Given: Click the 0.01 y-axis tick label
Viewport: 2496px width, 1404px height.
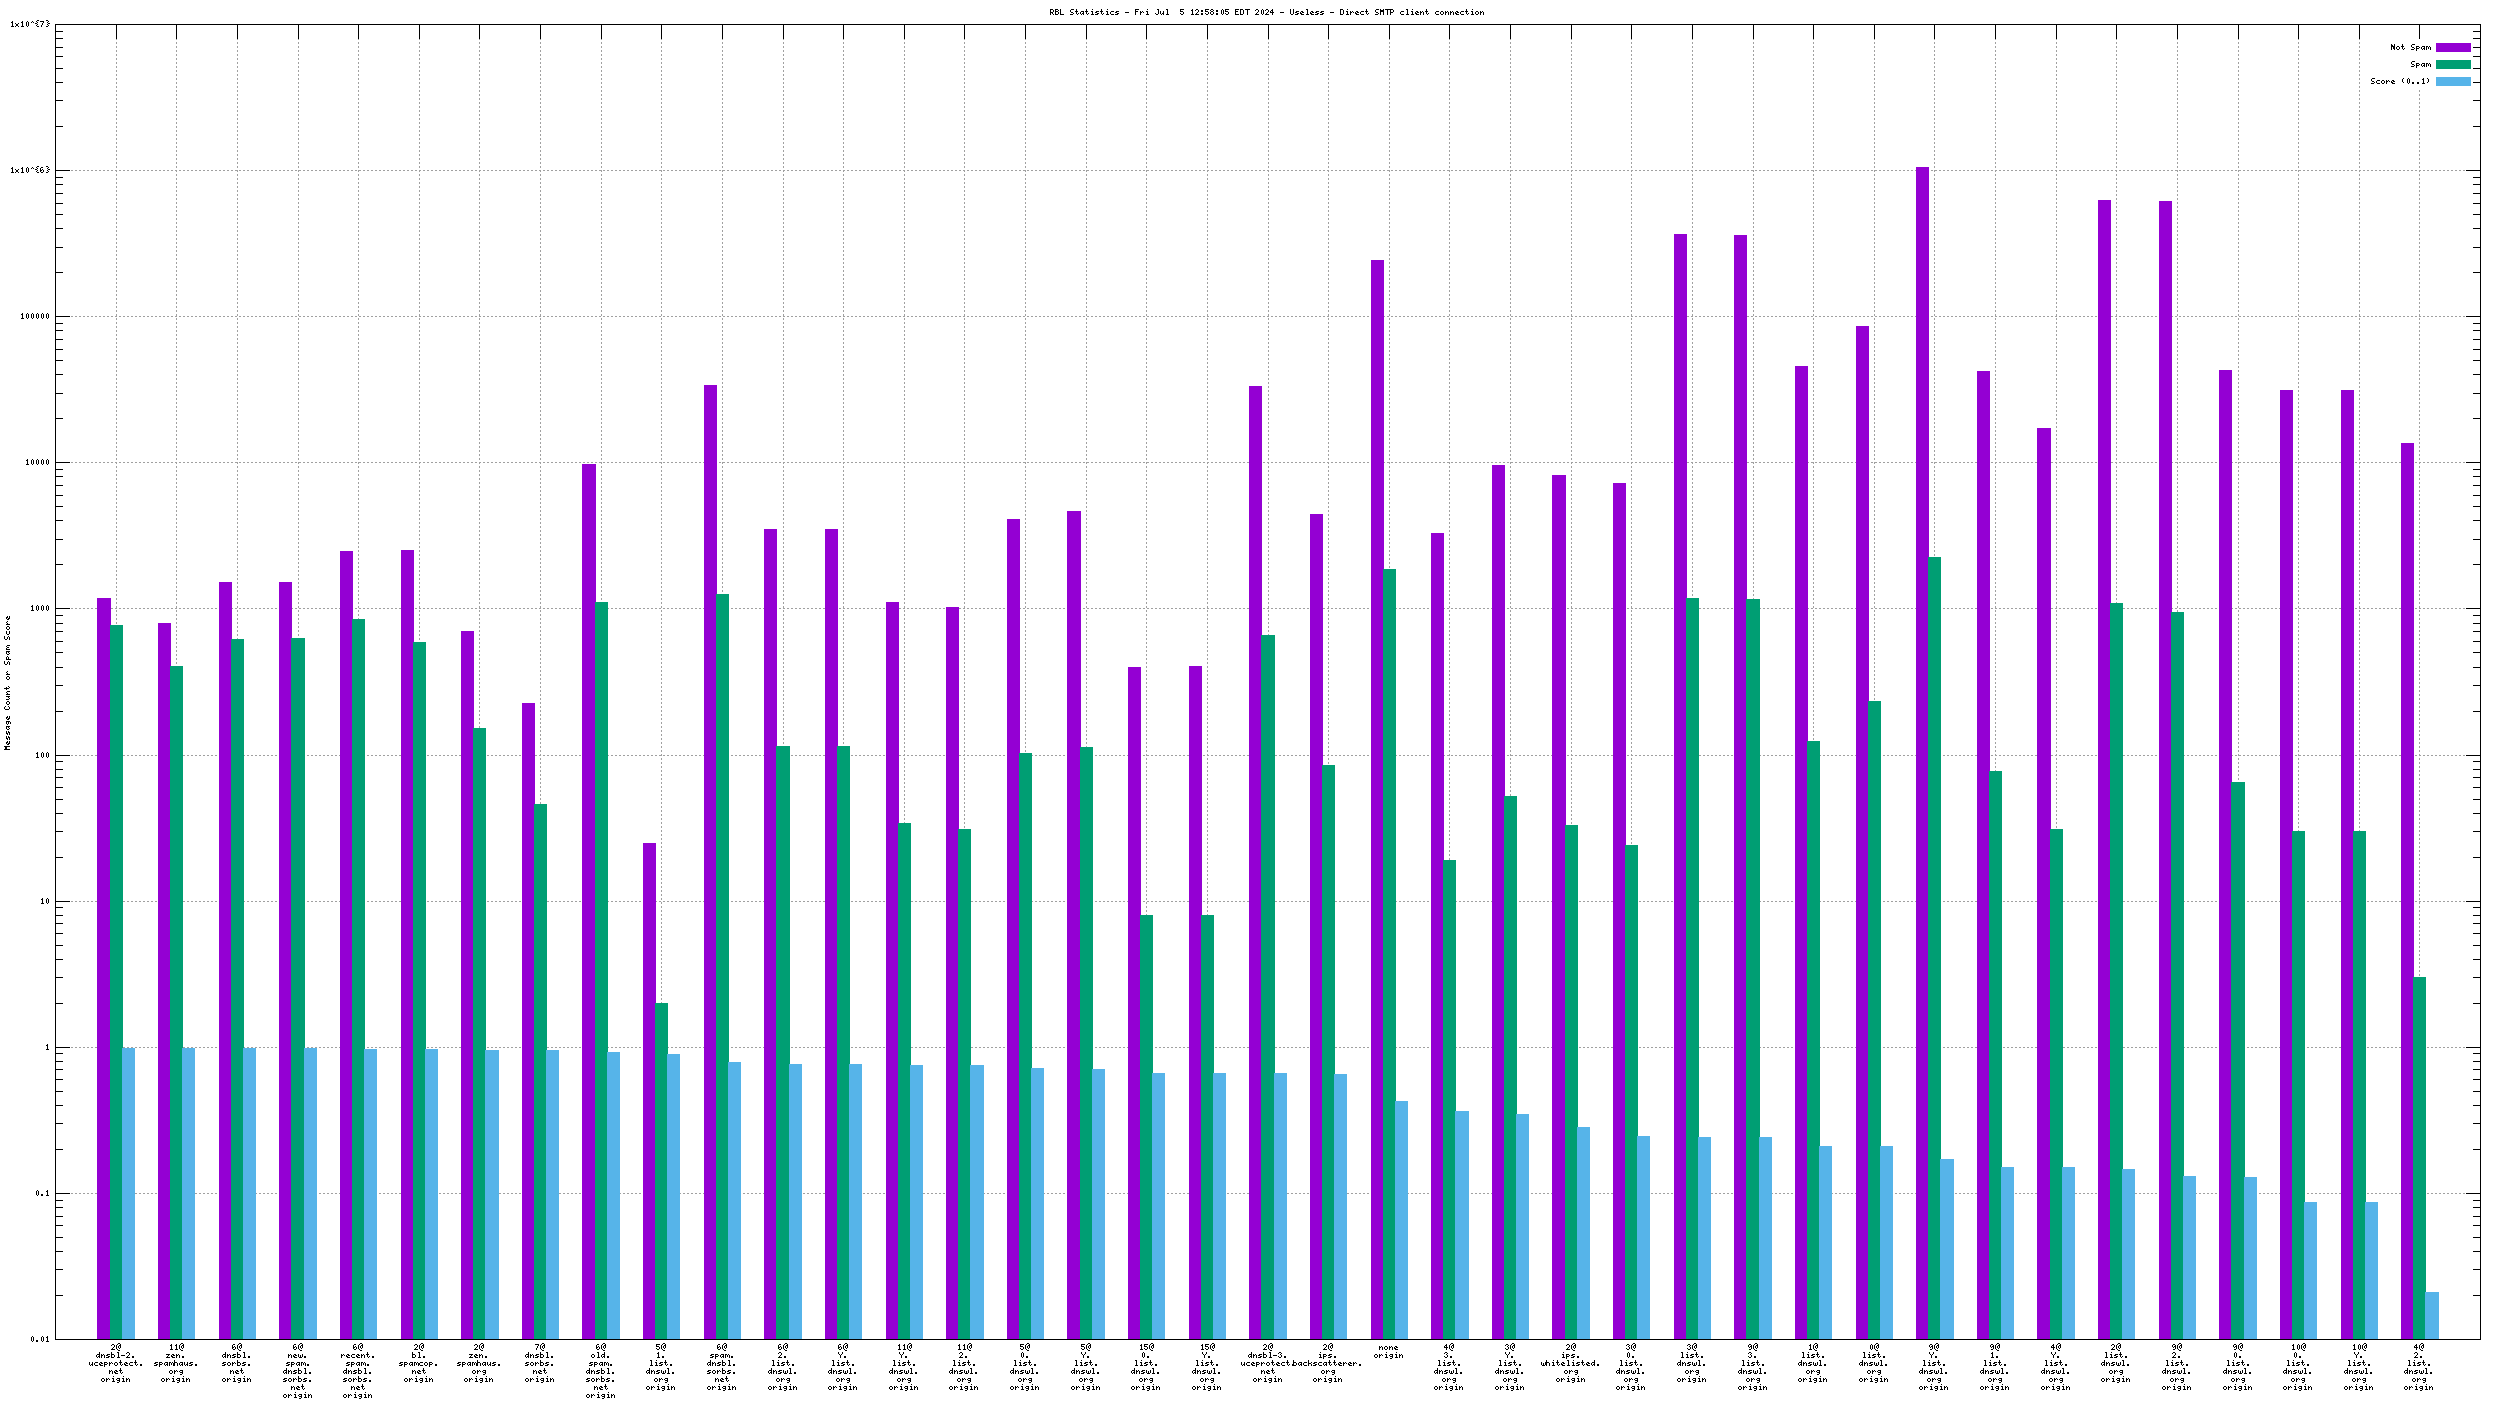Looking at the screenshot, I should (39, 1339).
